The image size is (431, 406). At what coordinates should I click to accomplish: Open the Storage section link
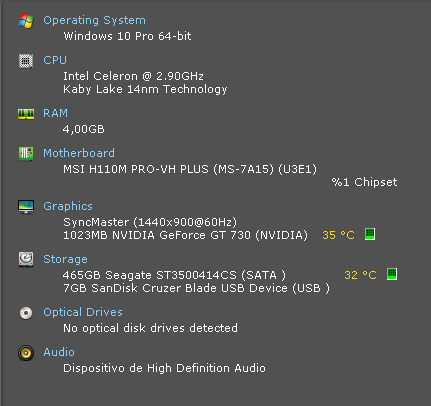[x=65, y=259]
